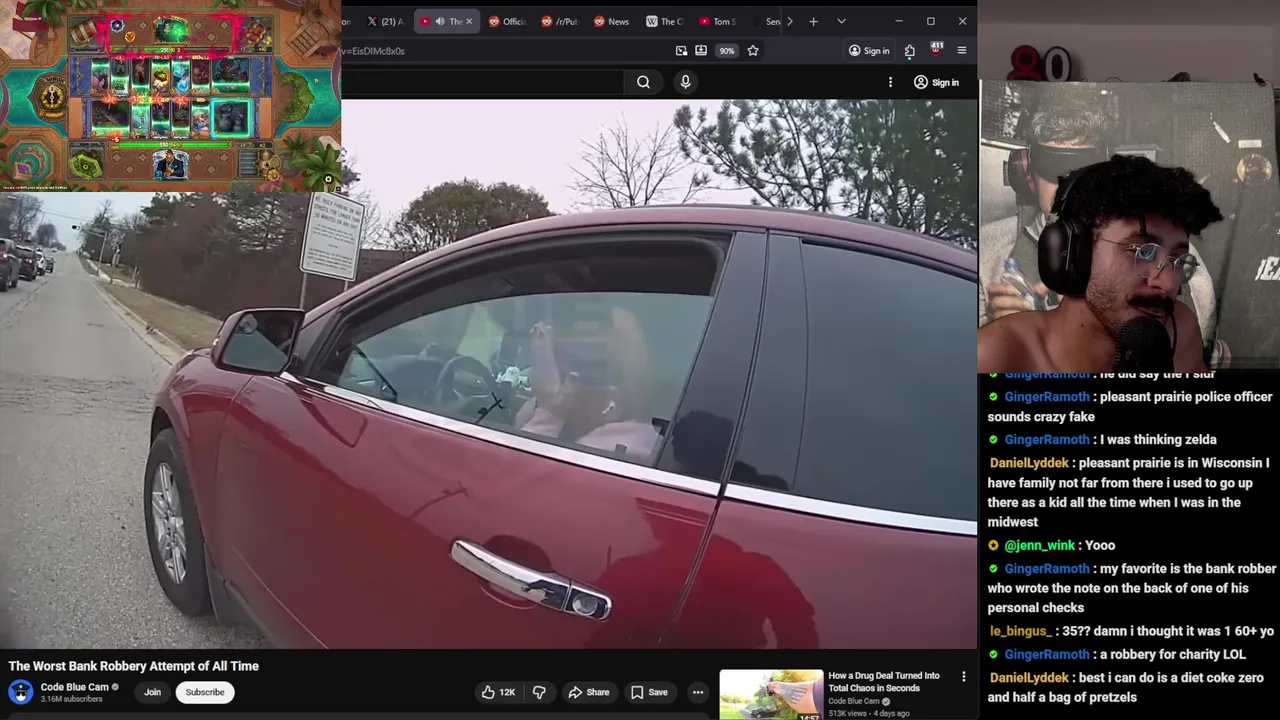Dislike the video with thumbs down
Image resolution: width=1280 pixels, height=720 pixels.
click(539, 692)
